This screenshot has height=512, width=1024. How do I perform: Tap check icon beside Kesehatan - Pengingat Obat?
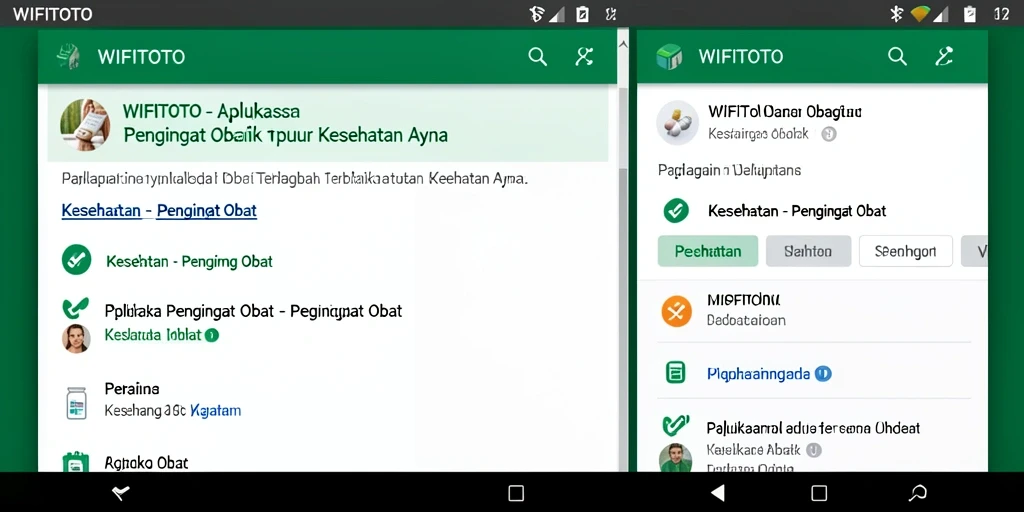pos(676,210)
